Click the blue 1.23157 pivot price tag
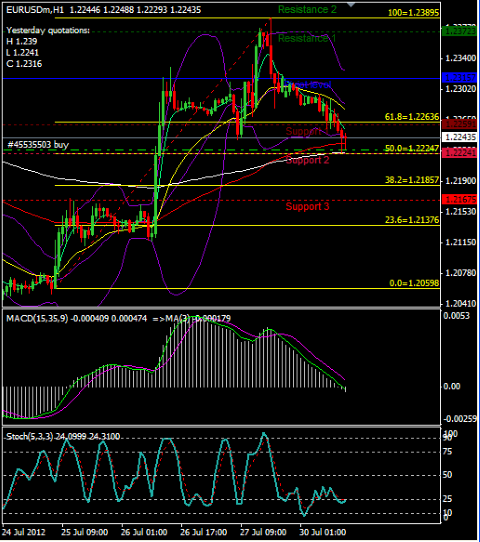480x542 pixels. click(460, 78)
